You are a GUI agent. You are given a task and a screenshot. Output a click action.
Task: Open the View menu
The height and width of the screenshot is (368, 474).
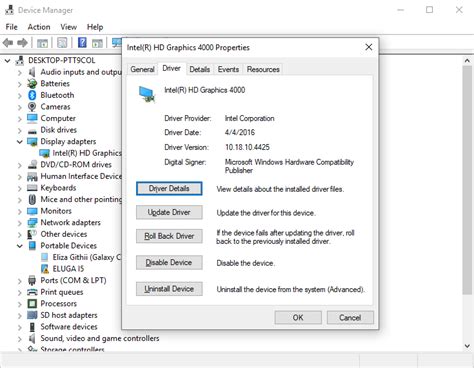69,27
